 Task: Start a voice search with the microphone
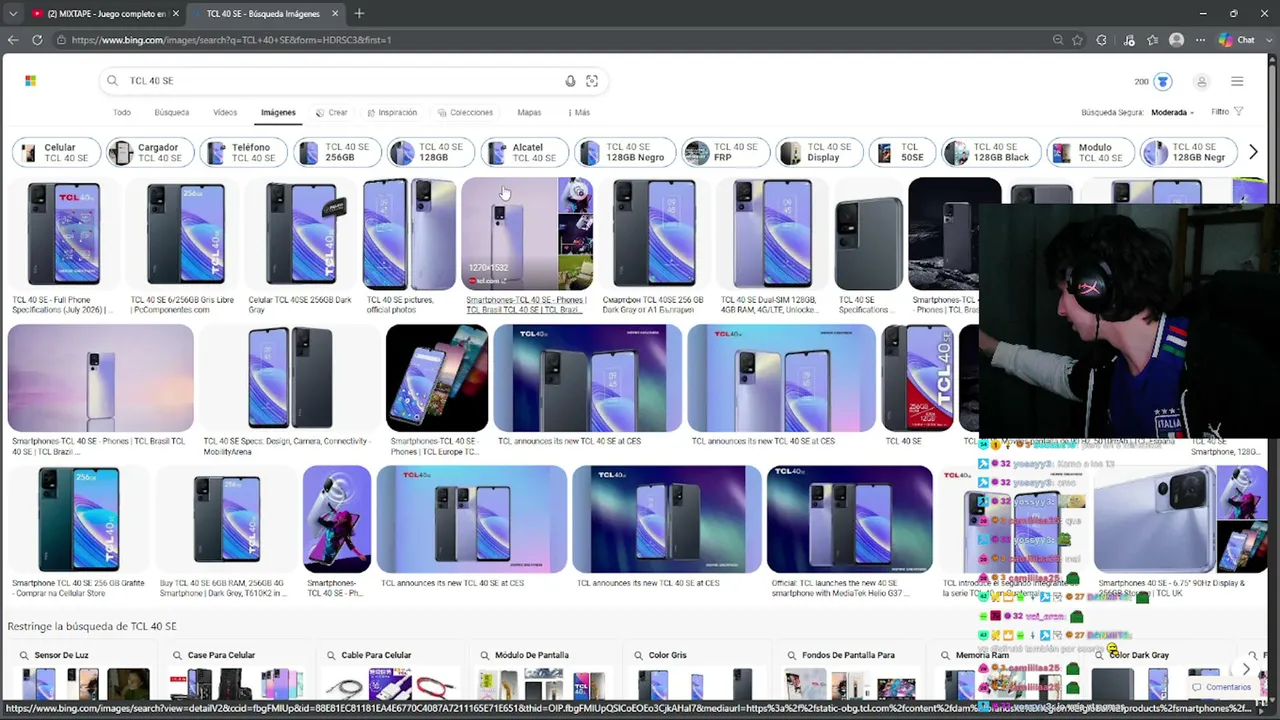[570, 81]
